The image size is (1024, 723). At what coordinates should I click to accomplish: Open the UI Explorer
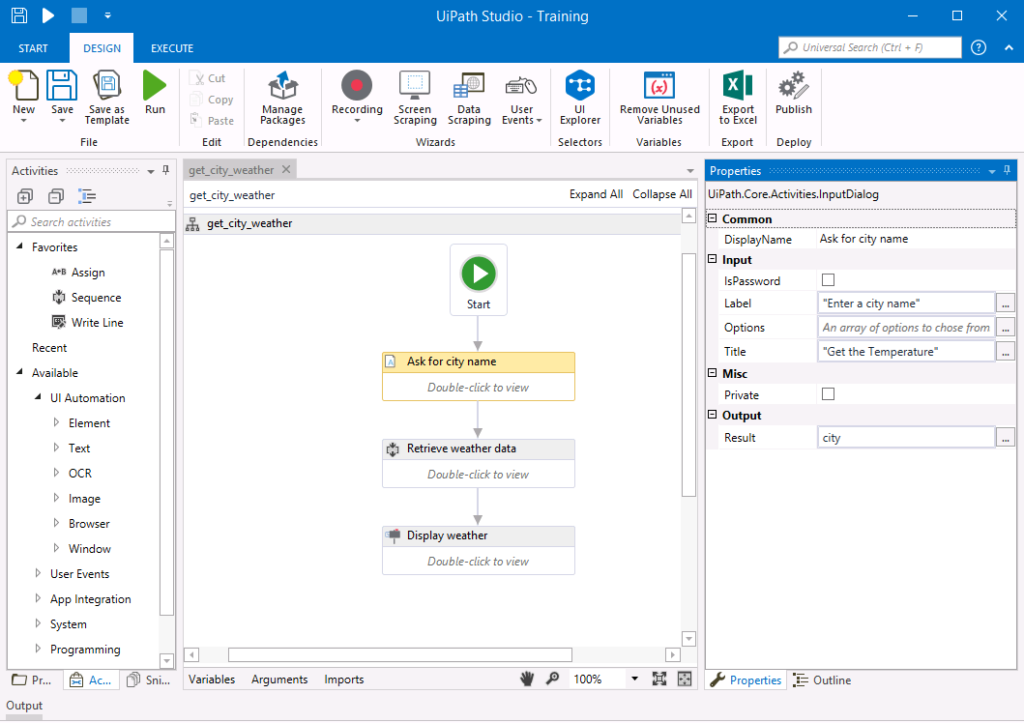pyautogui.click(x=580, y=95)
